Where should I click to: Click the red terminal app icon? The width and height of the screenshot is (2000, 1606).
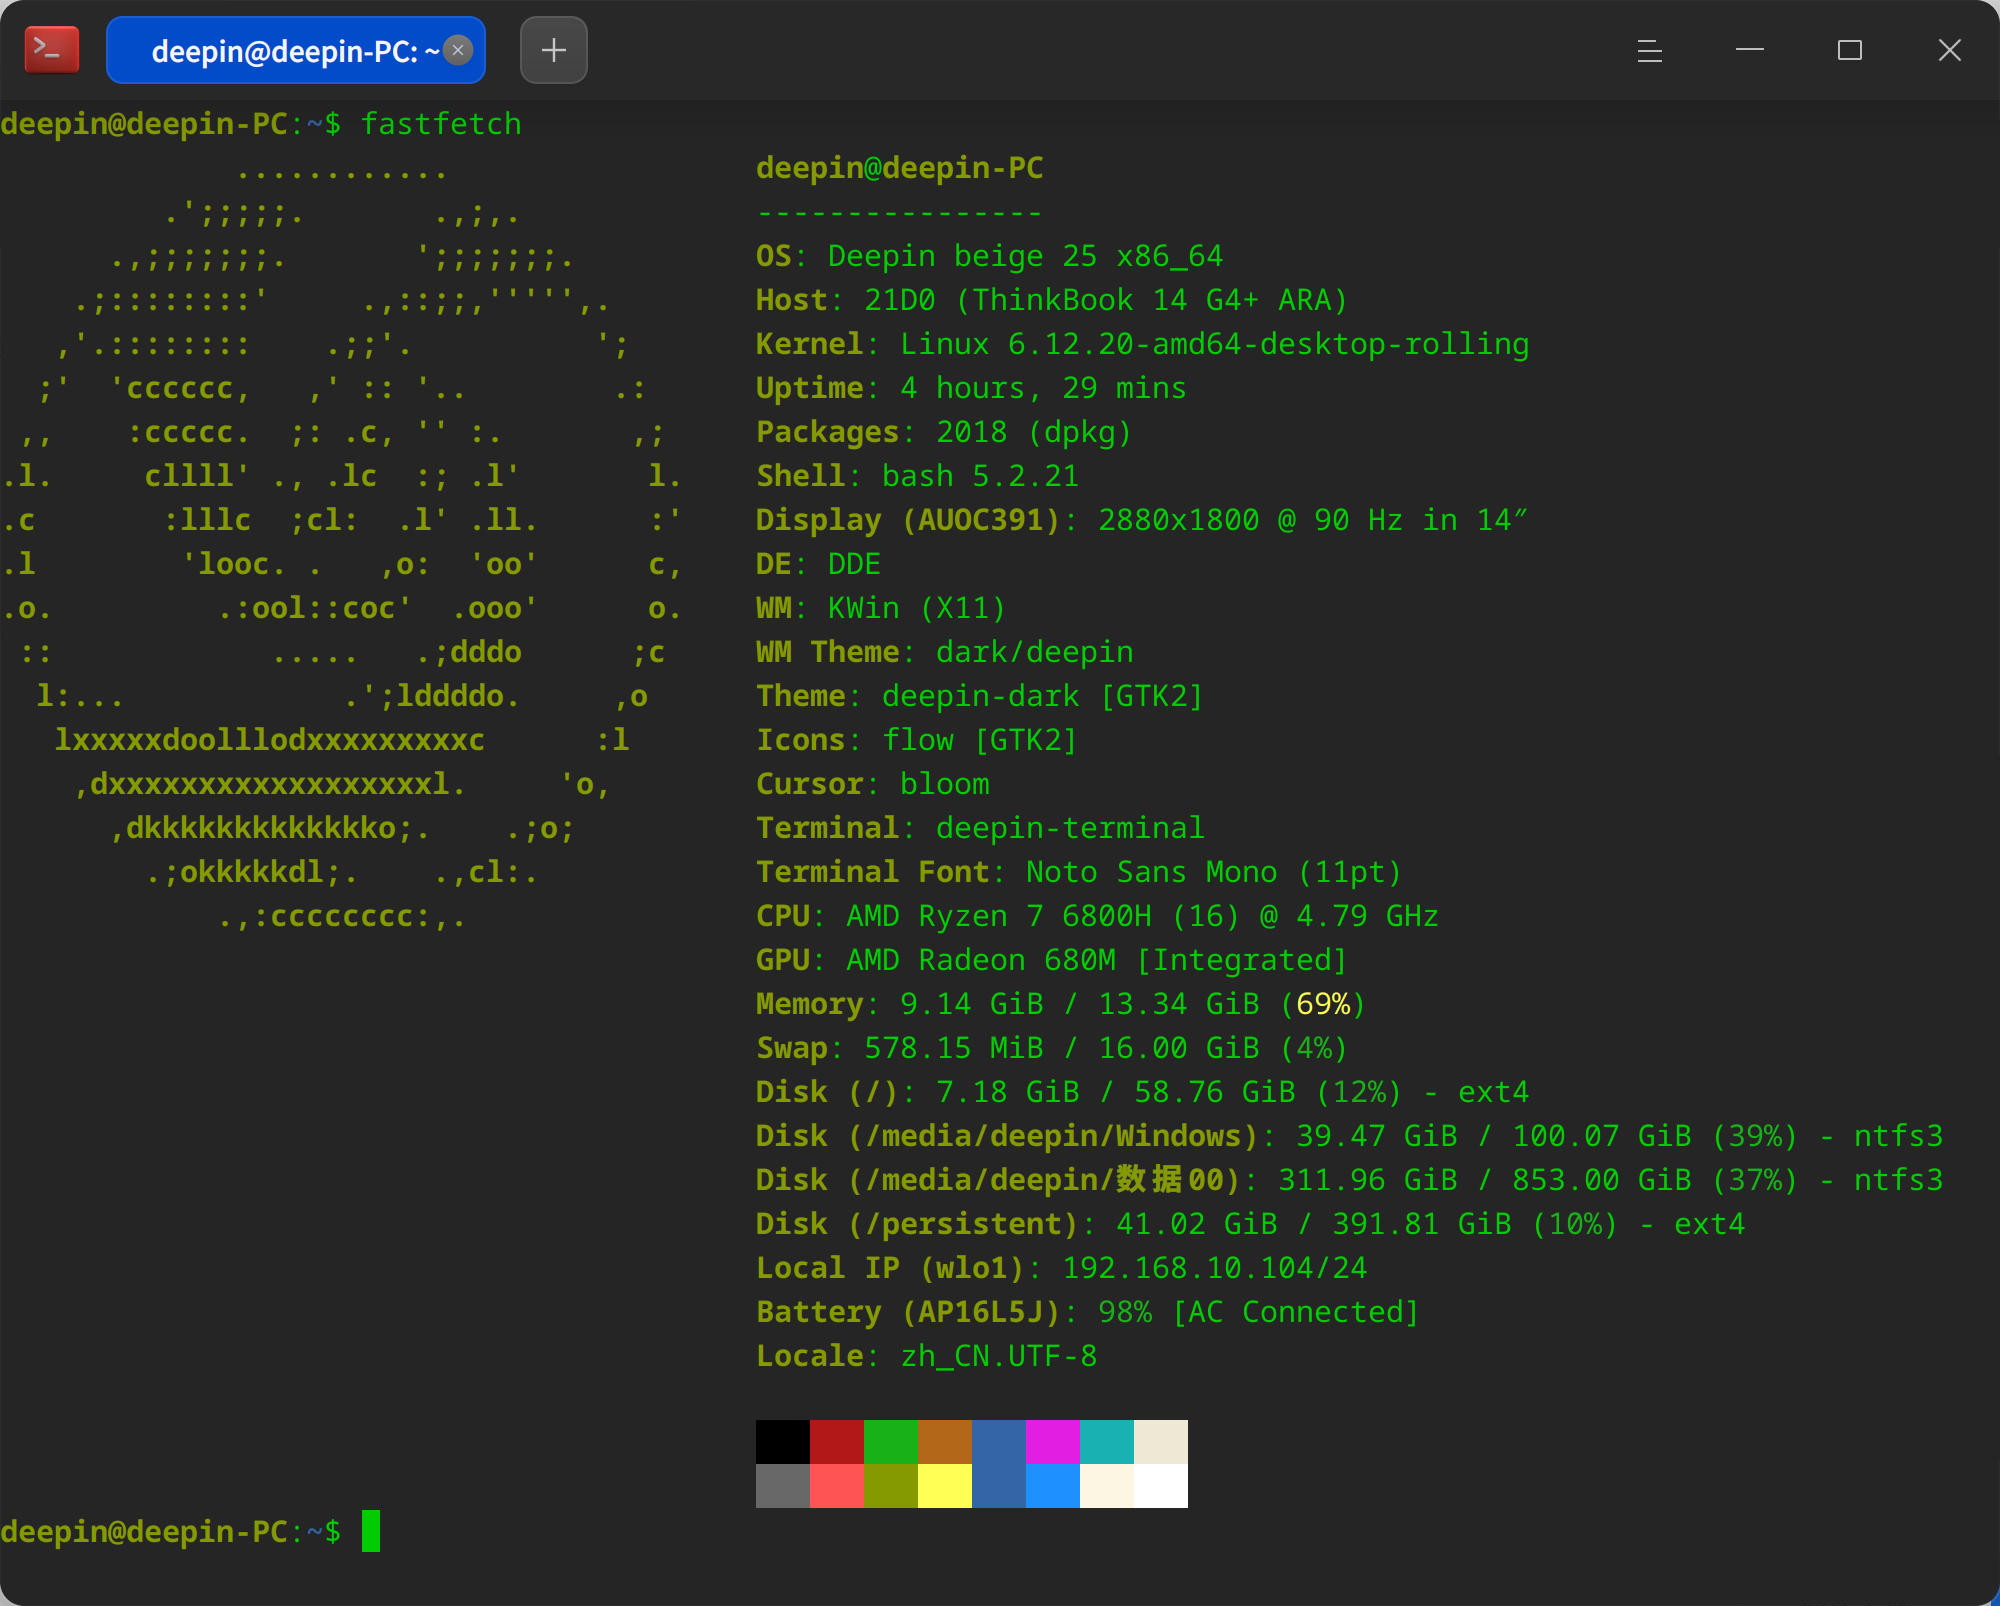tap(52, 49)
